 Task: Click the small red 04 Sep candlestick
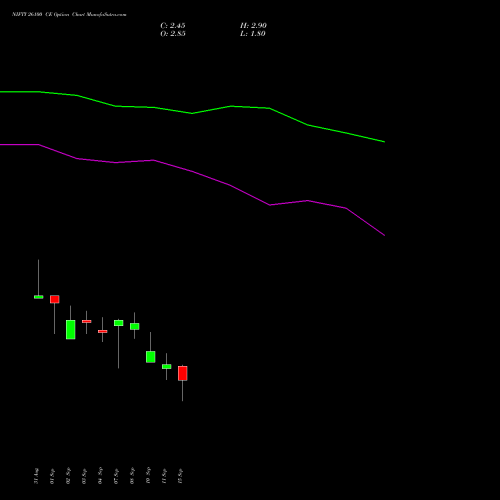(103, 331)
